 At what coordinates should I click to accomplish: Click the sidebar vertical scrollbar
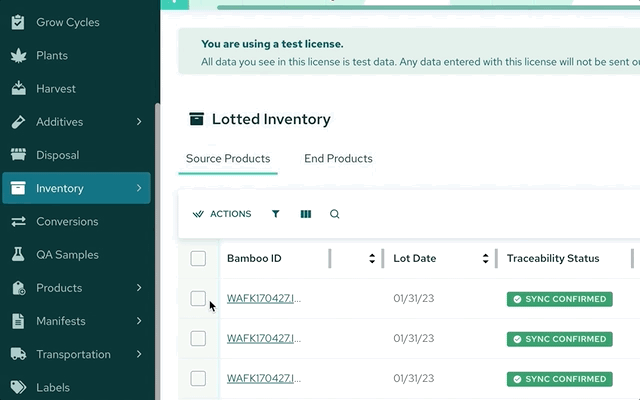coord(157,251)
